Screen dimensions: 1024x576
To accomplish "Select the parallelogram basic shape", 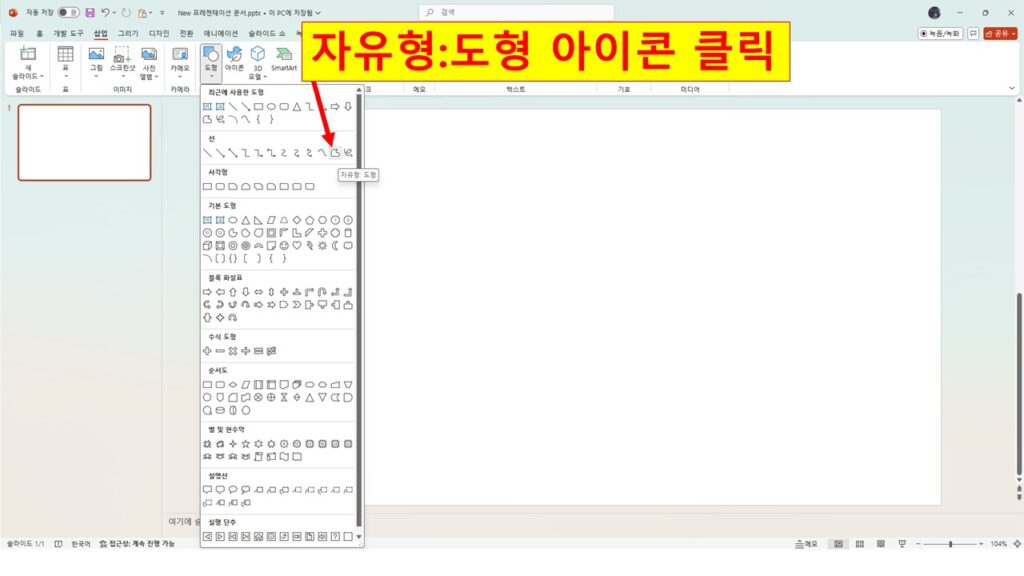I will coord(271,220).
